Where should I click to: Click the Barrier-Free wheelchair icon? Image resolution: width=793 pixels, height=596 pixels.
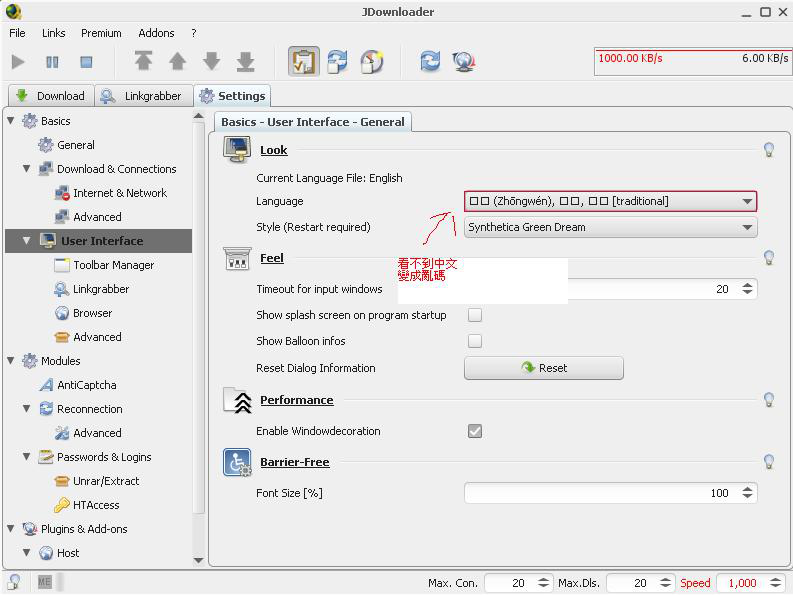tap(237, 462)
